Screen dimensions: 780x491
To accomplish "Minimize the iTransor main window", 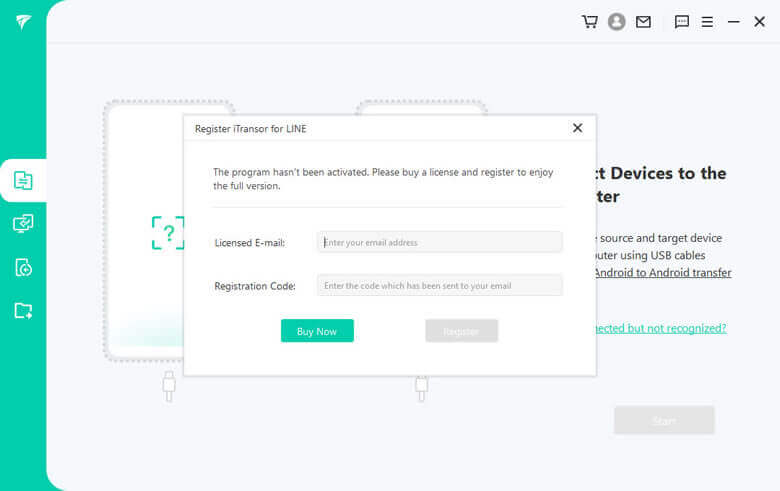I will point(733,22).
